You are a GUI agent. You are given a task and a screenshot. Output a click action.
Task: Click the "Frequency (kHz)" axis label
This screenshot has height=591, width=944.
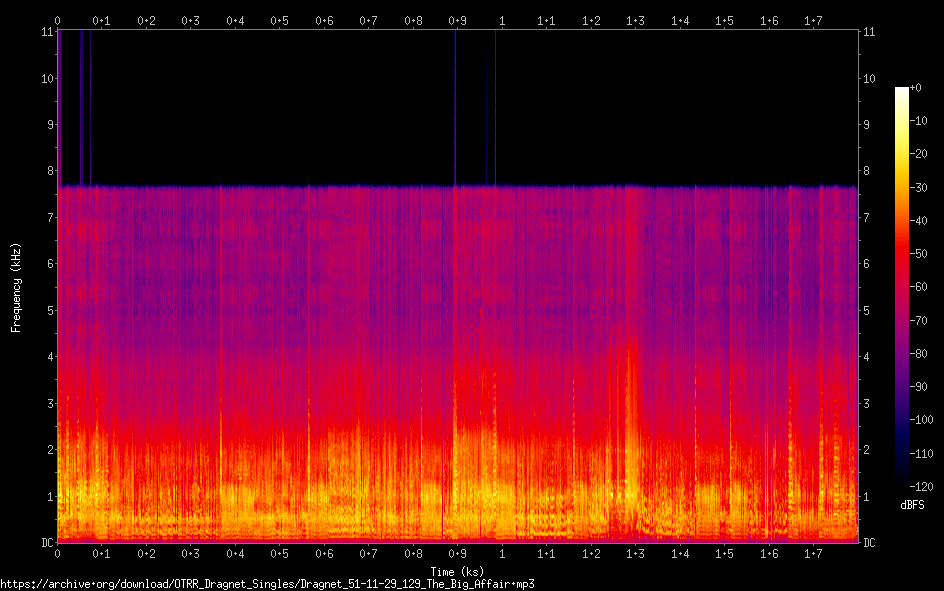tap(16, 287)
